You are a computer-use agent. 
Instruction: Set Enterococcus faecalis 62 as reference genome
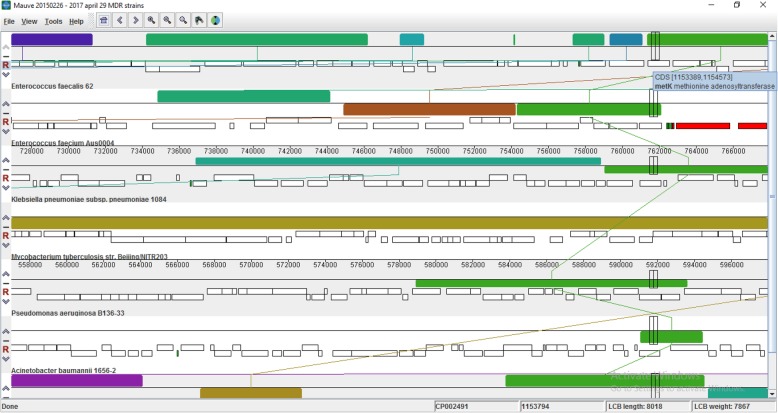pos(6,65)
